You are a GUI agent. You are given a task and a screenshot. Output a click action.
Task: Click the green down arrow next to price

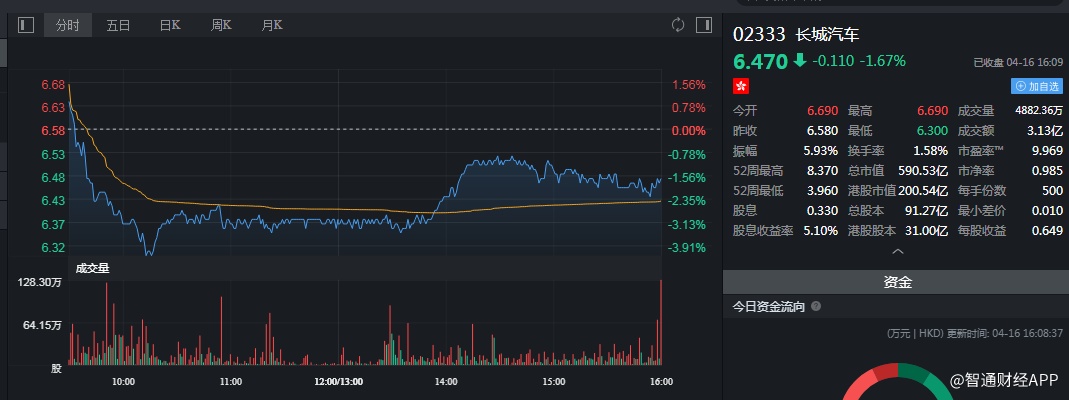(799, 61)
